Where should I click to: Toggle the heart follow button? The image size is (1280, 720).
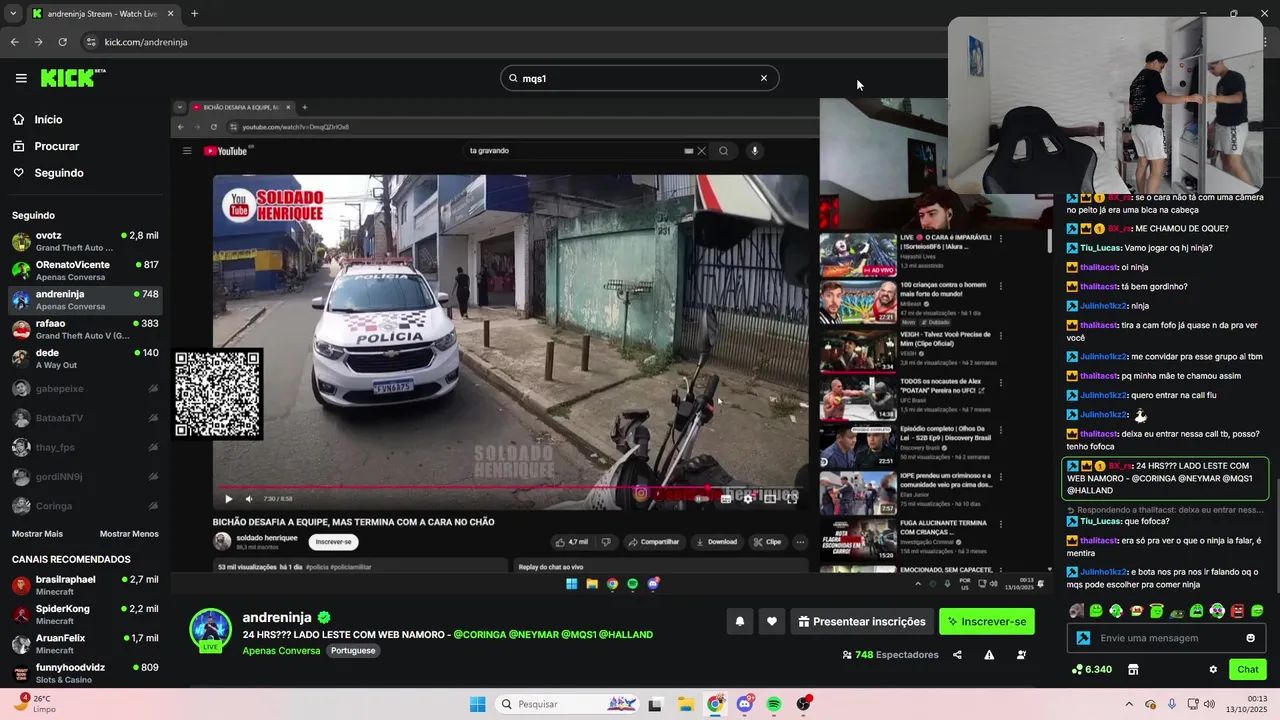click(771, 621)
